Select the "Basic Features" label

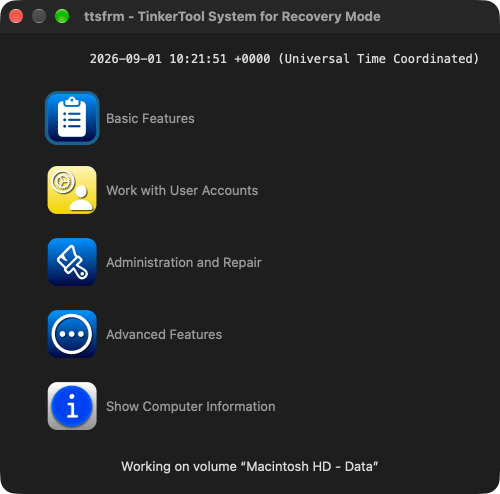coord(150,119)
